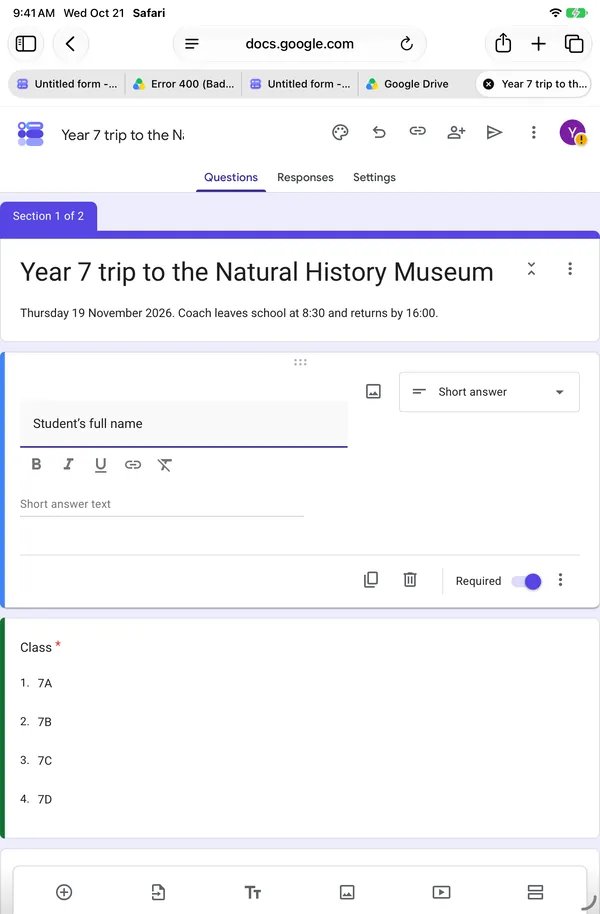
Task: Open the Settings tab
Action: (x=374, y=177)
